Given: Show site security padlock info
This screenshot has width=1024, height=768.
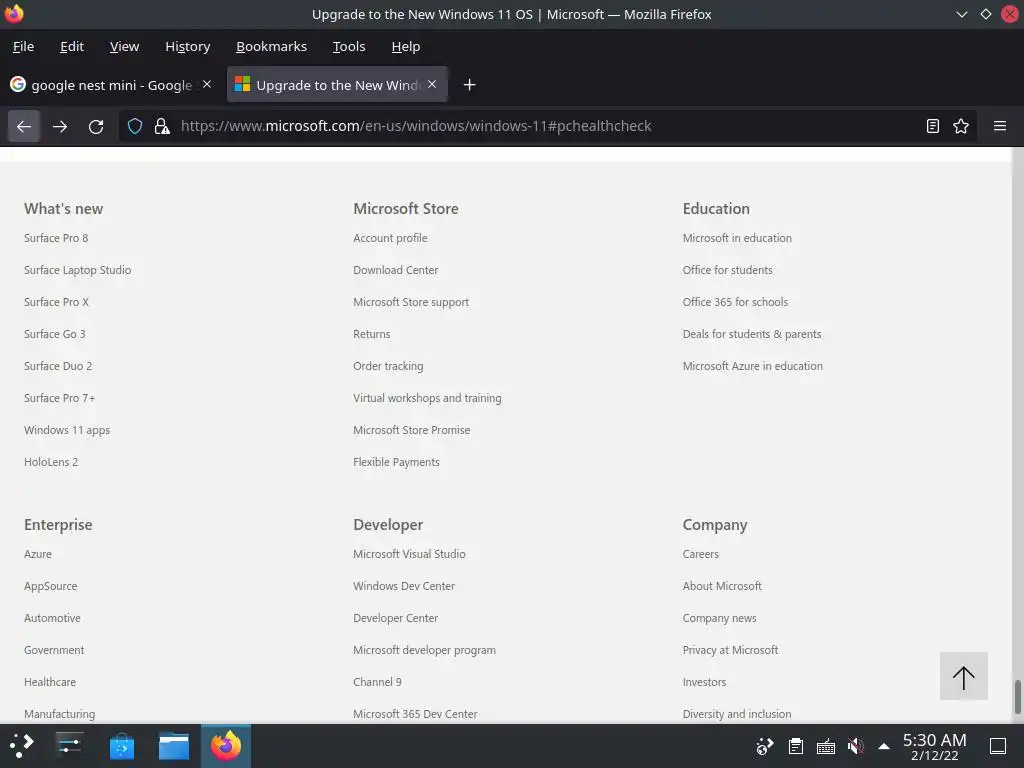Looking at the screenshot, I should tap(162, 126).
